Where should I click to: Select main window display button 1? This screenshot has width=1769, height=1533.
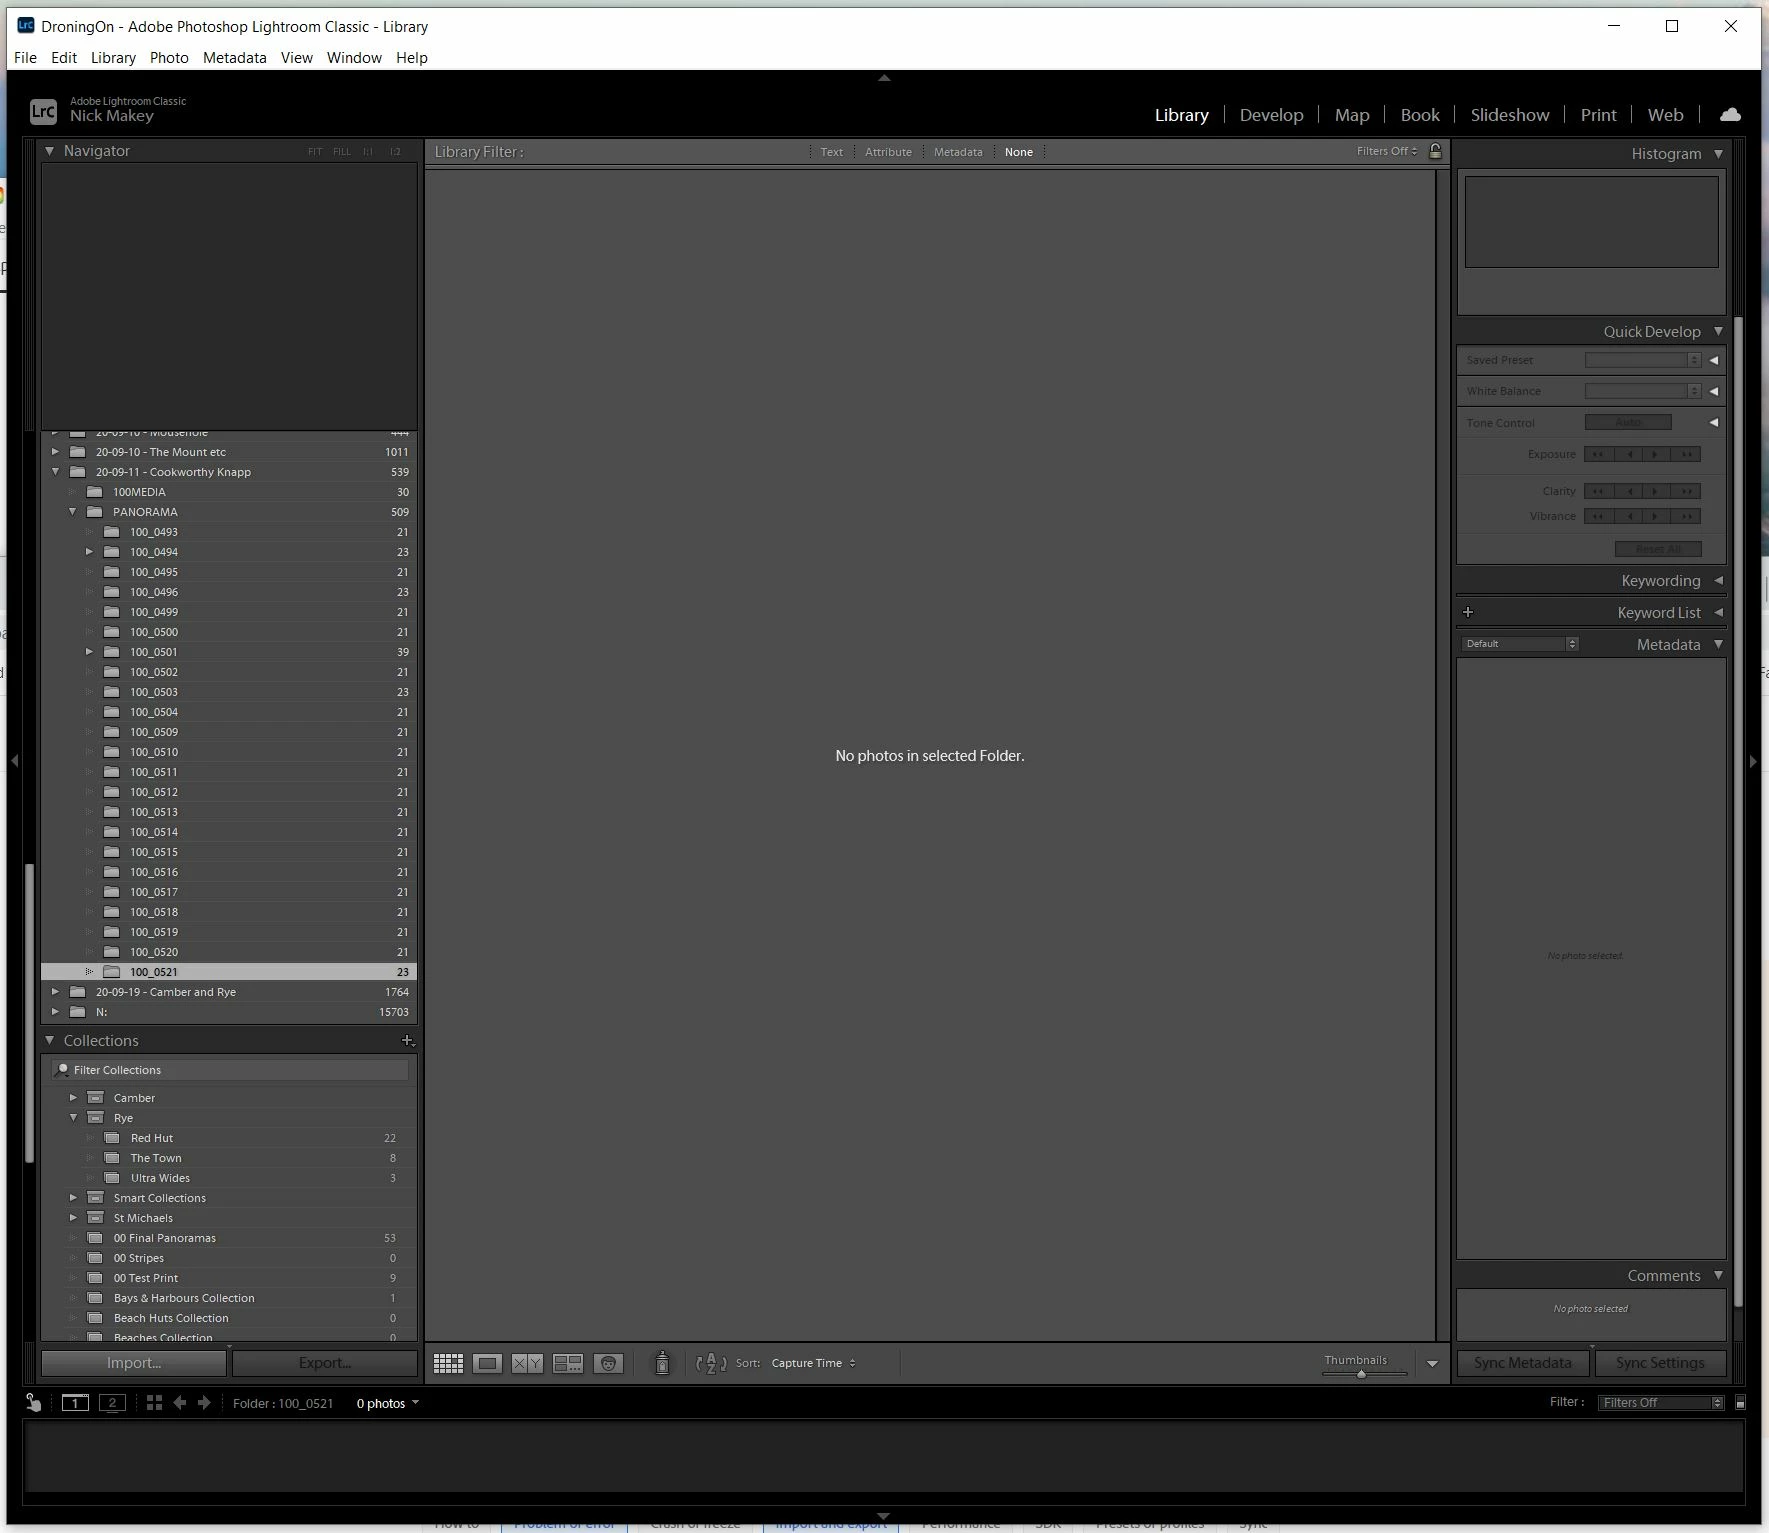75,1403
